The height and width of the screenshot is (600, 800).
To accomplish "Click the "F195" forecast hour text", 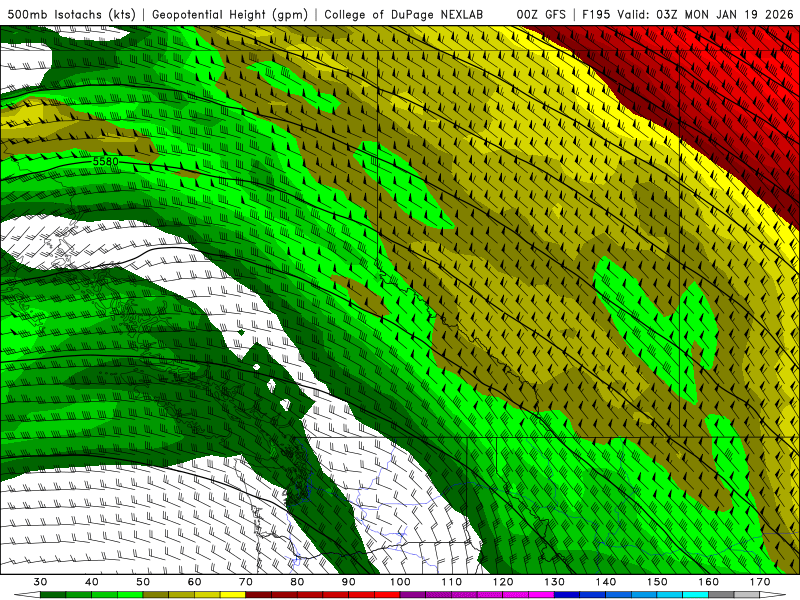I will pos(596,15).
